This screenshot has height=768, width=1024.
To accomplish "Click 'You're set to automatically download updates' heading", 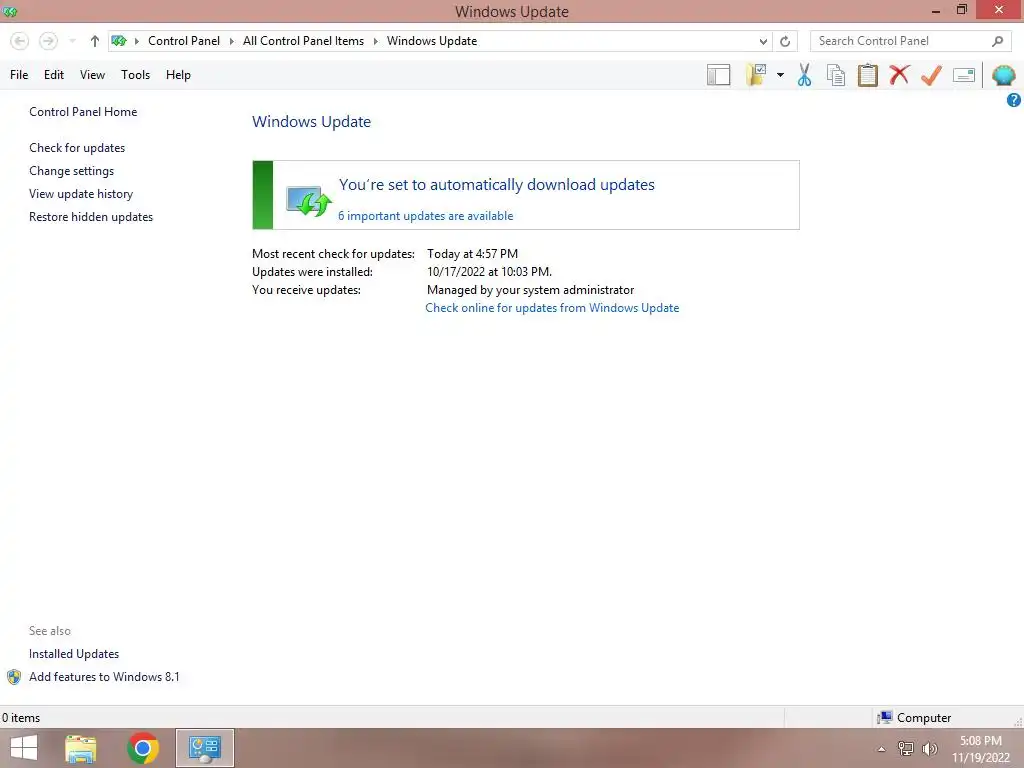I will 496,185.
